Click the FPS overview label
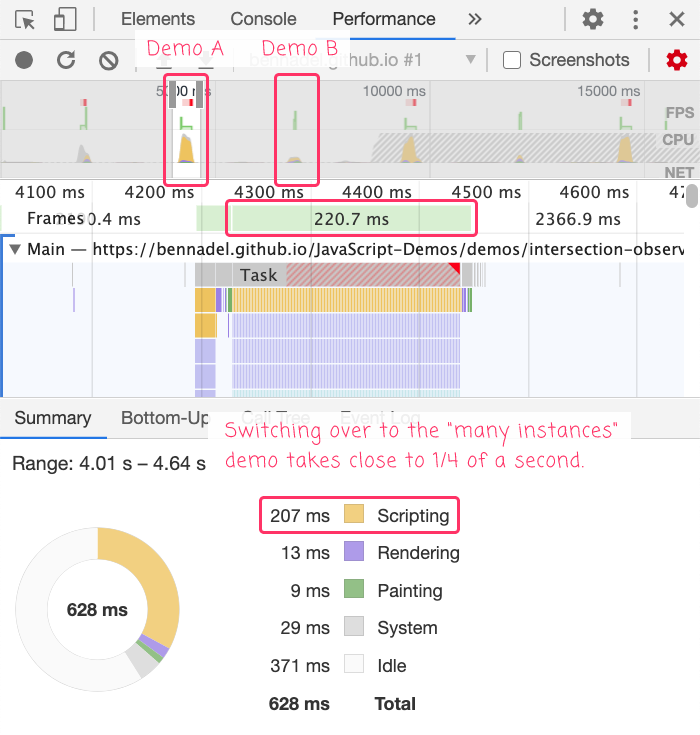 pyautogui.click(x=679, y=113)
